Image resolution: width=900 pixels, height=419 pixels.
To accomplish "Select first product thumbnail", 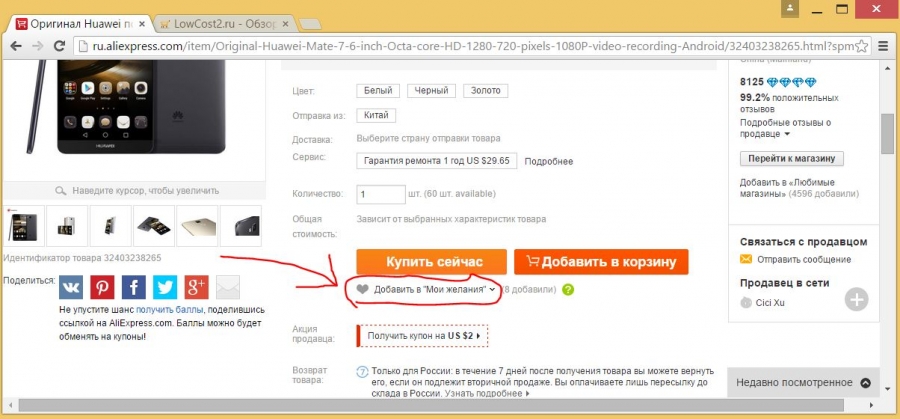I will click(x=24, y=226).
